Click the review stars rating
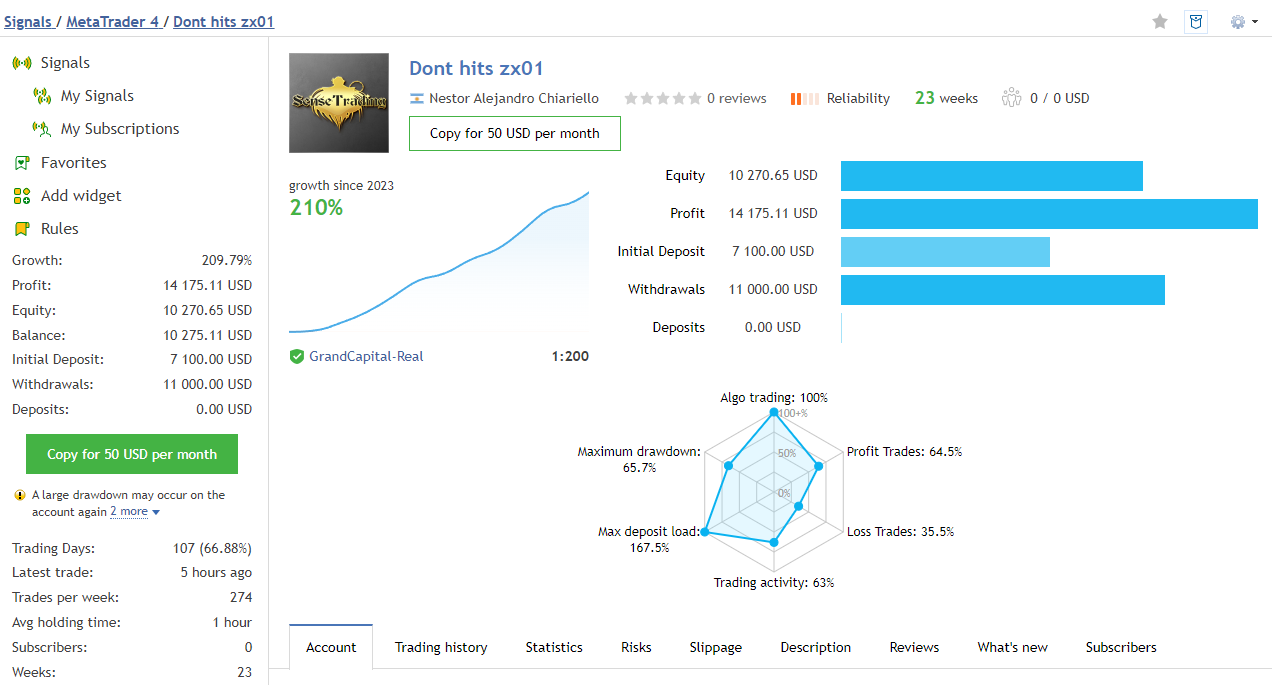Viewport: 1272px width, 685px height. [662, 98]
